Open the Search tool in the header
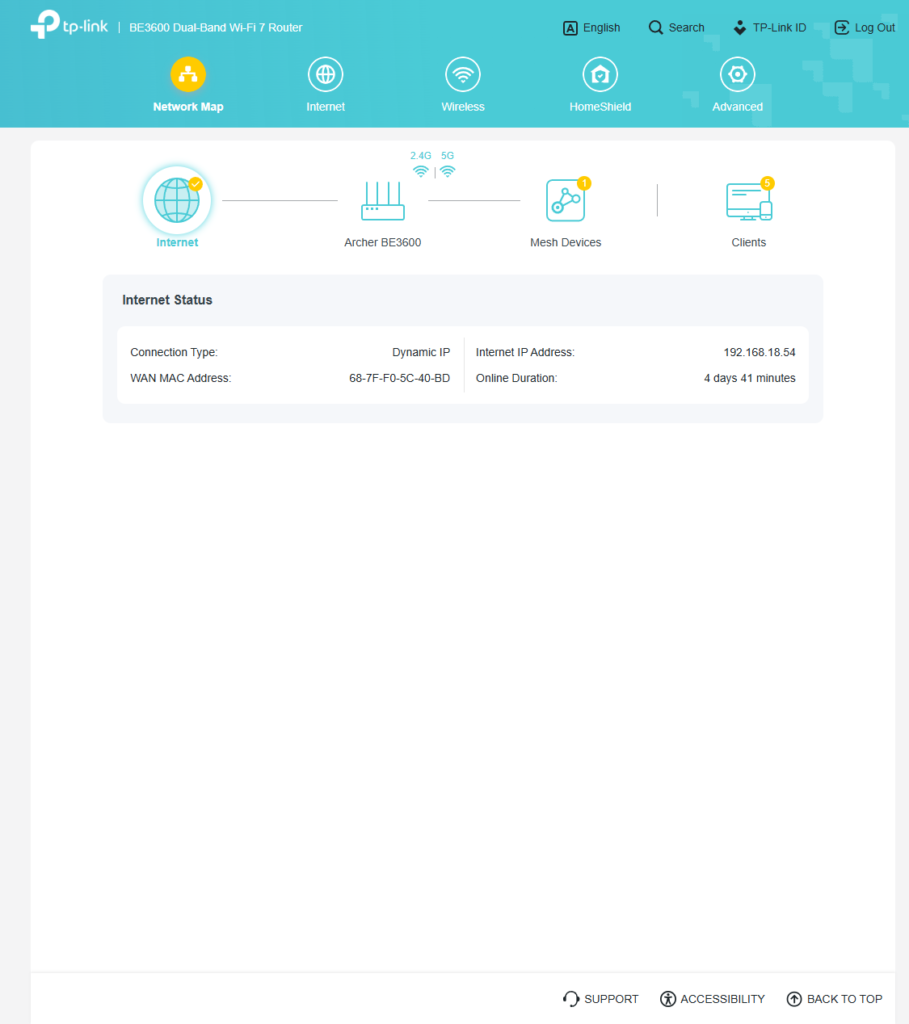This screenshot has height=1024, width=909. tap(676, 27)
